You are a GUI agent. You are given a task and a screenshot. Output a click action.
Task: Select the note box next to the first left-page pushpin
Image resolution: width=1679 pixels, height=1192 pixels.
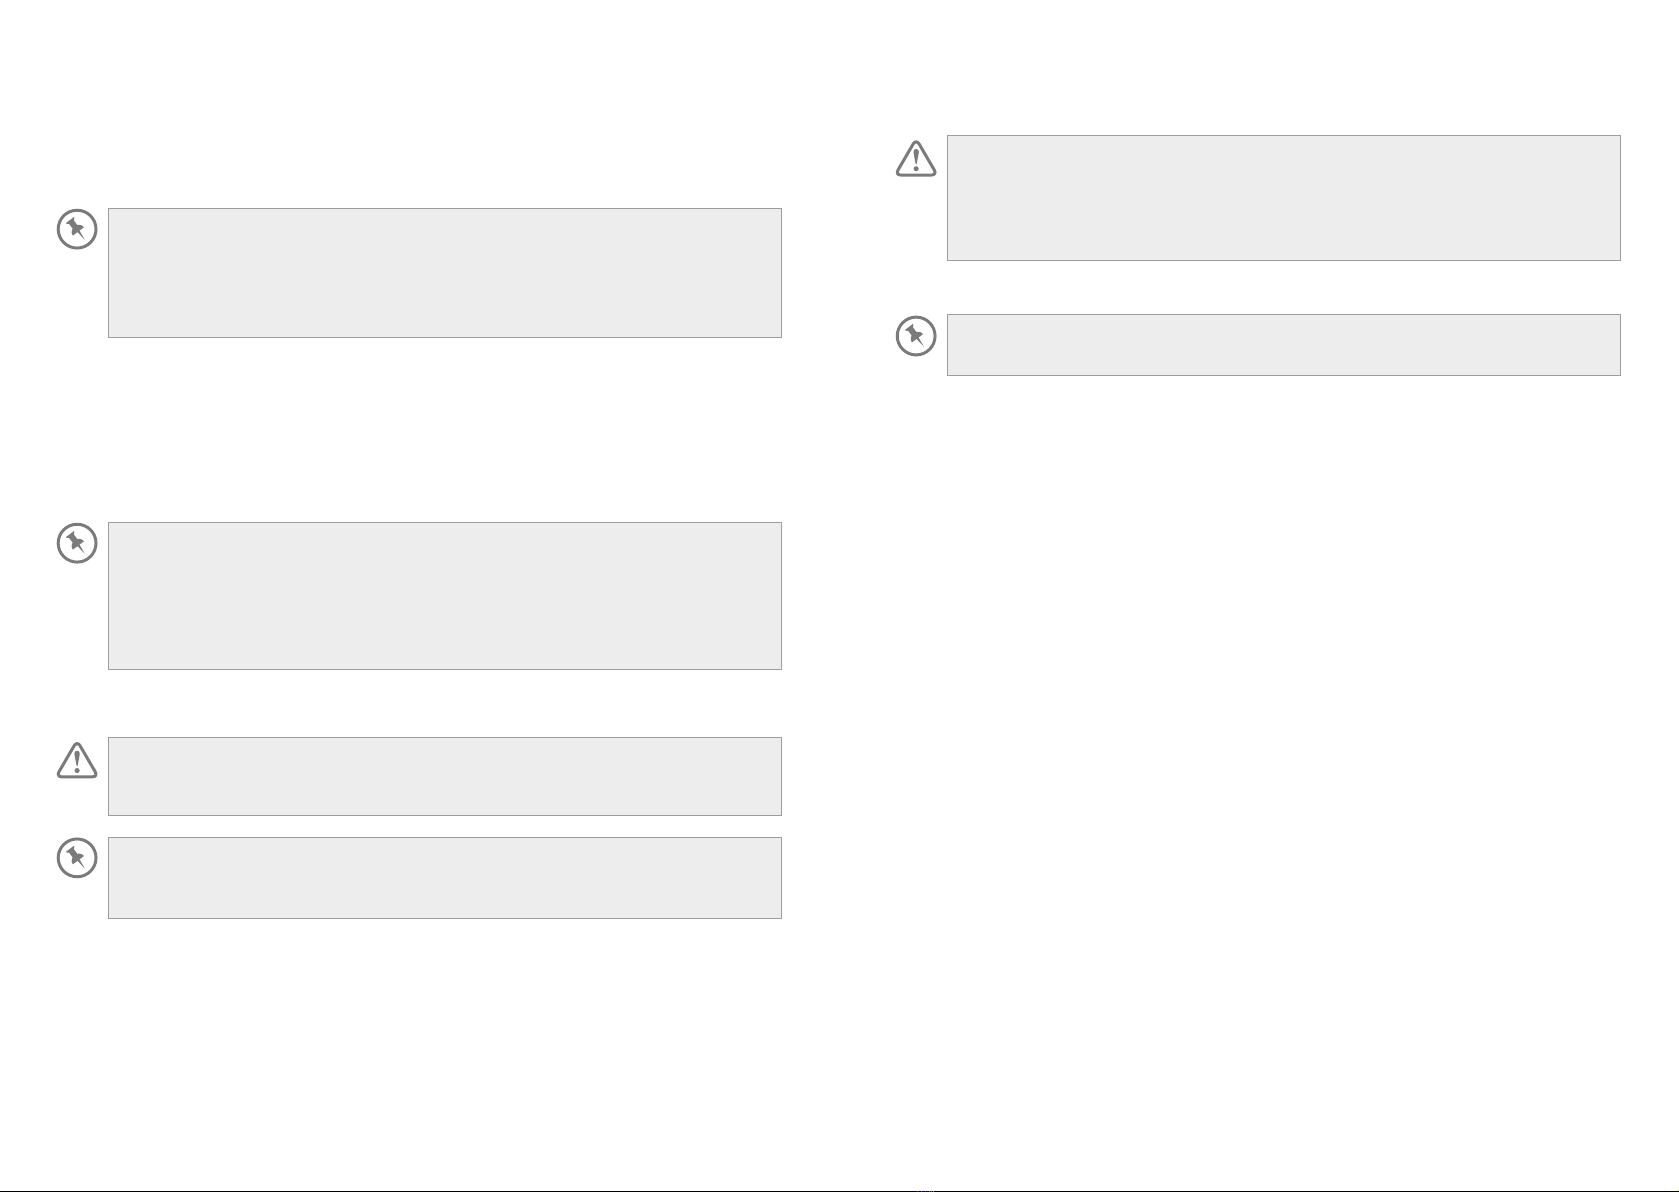pos(444,273)
